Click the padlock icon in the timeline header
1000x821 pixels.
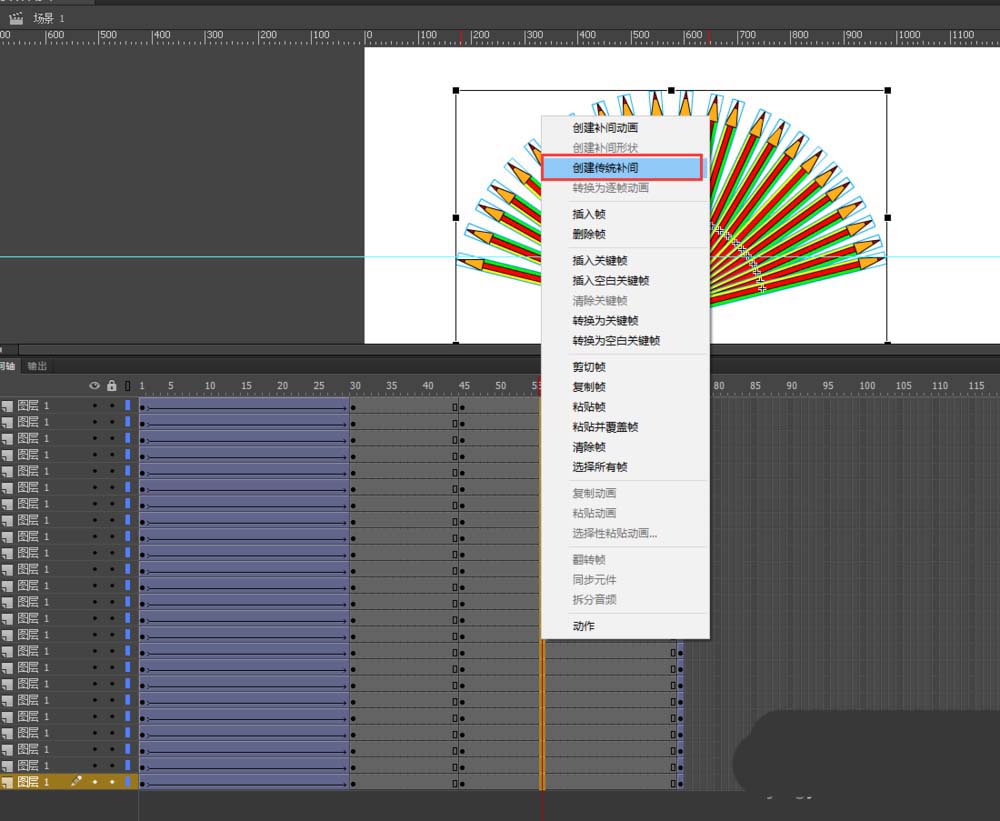111,385
